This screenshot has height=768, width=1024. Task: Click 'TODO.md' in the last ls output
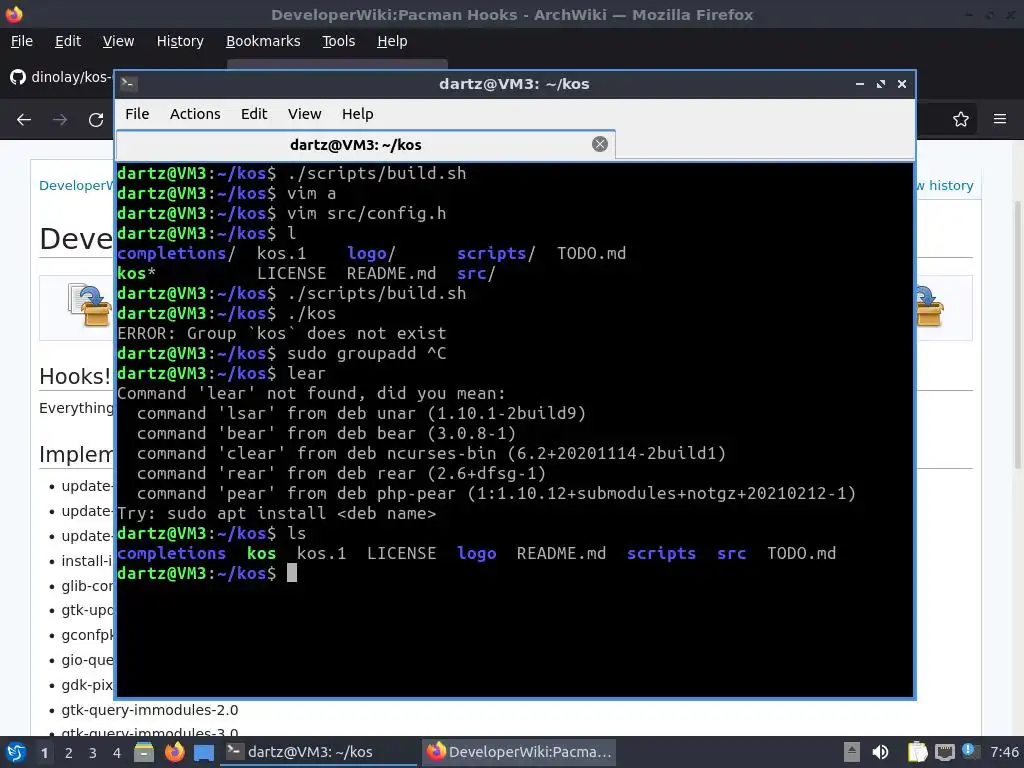coord(801,554)
